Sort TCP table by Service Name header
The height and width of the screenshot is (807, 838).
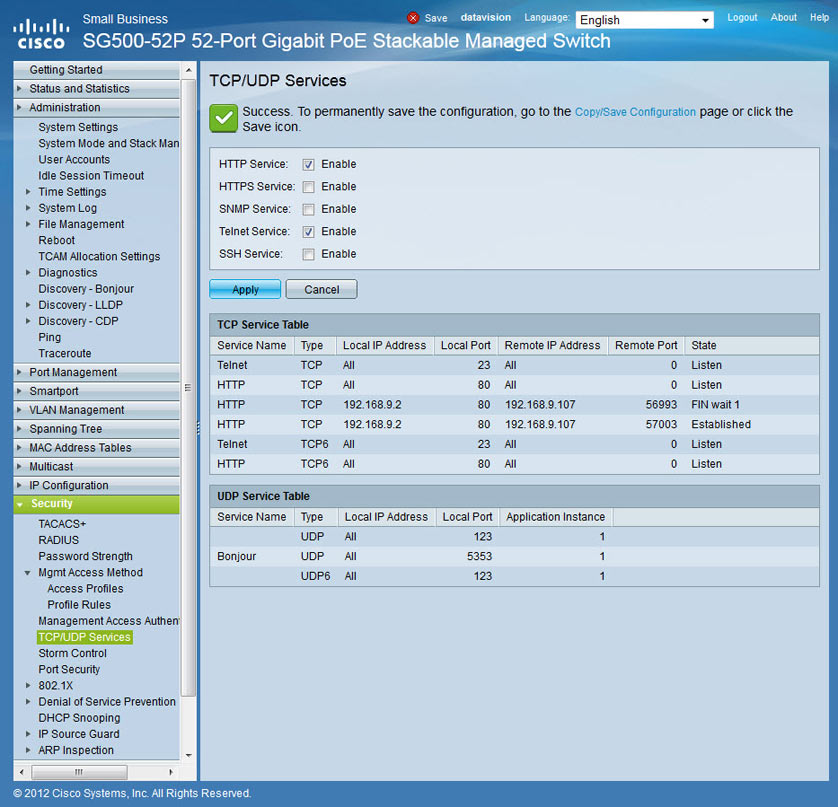251,346
